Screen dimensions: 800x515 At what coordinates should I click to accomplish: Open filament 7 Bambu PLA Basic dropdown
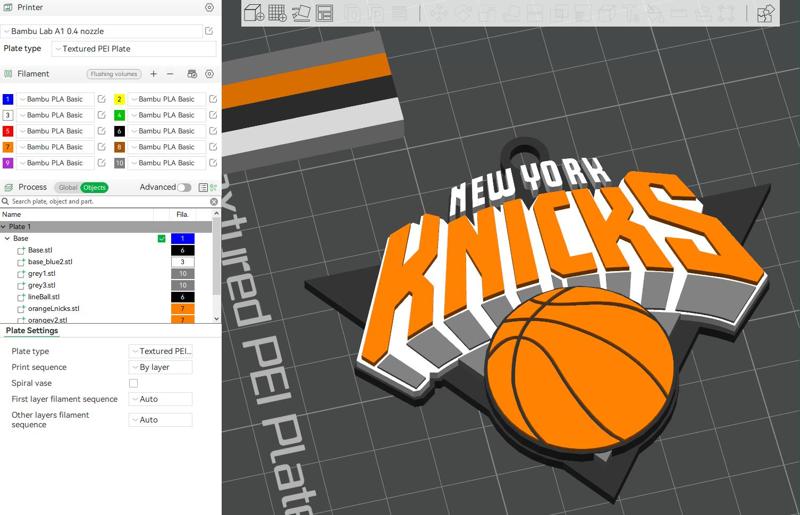coord(55,146)
